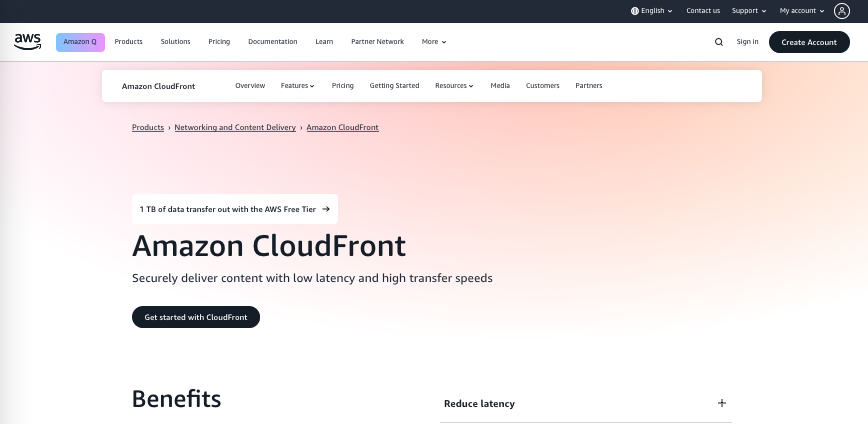
Task: Open the 1 TB Free Tier banner
Action: coord(235,209)
